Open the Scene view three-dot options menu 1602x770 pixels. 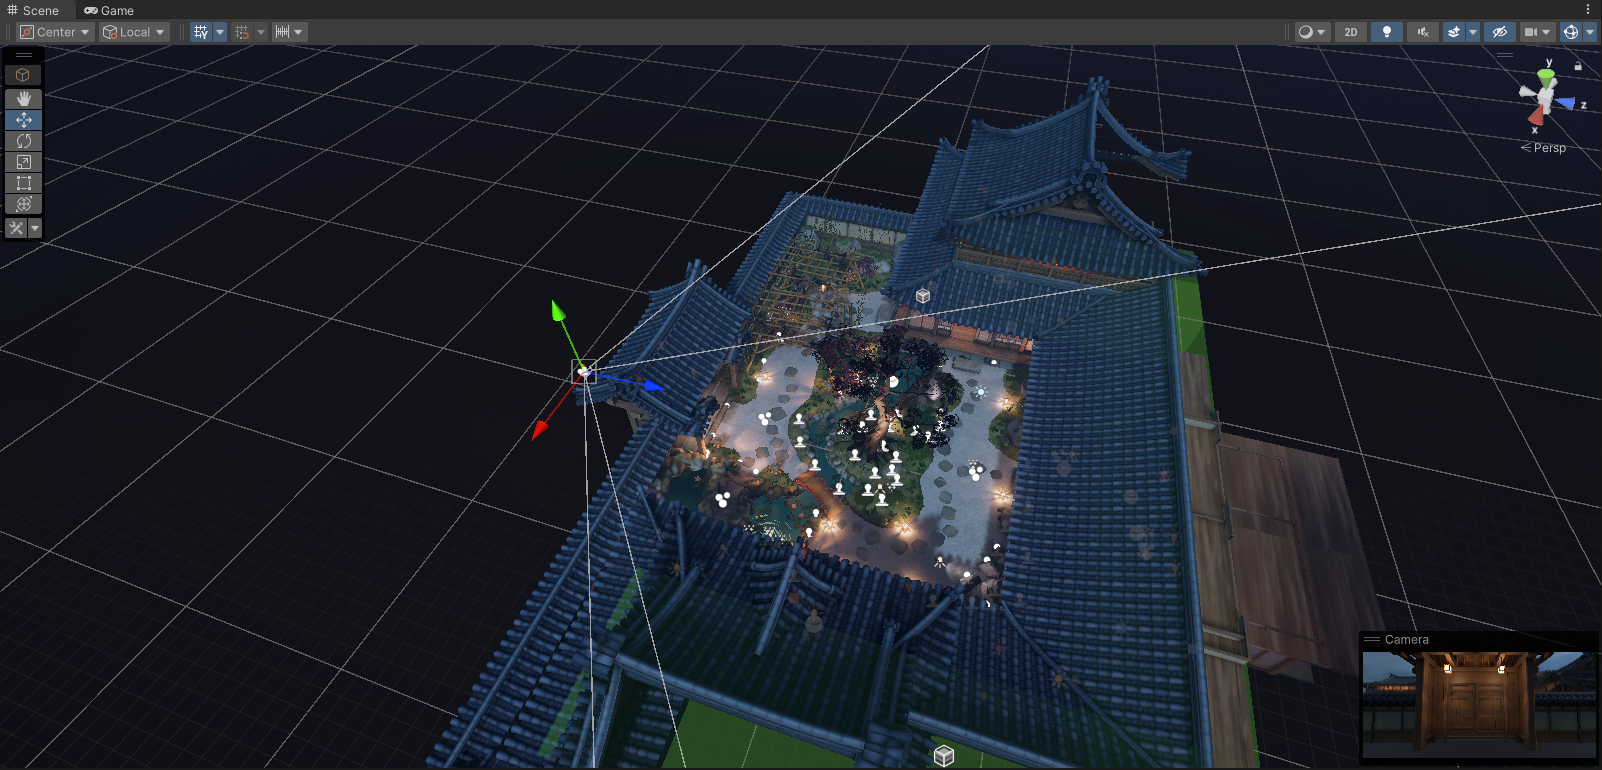click(1588, 9)
